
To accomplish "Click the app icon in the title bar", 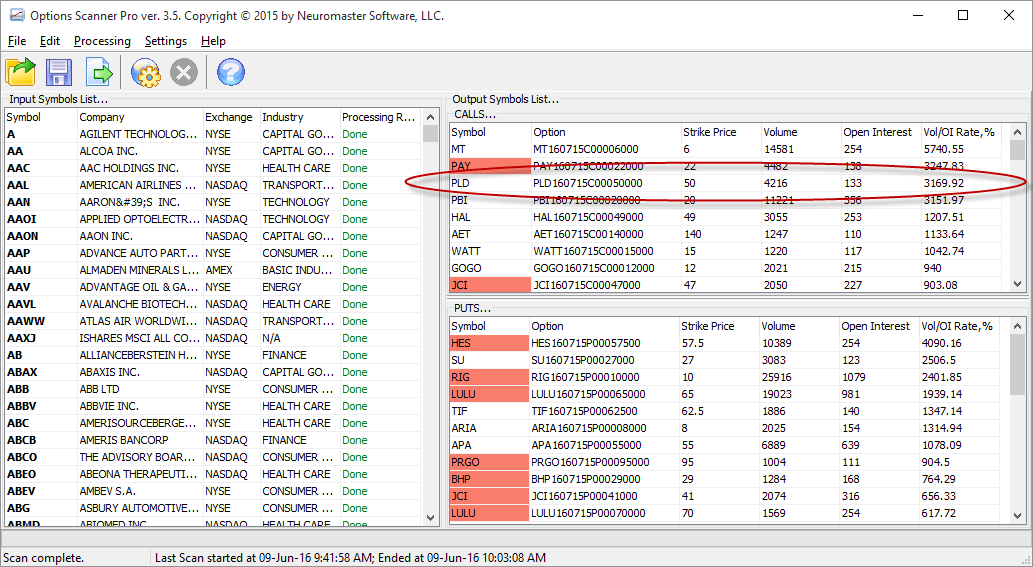I will point(16,15).
